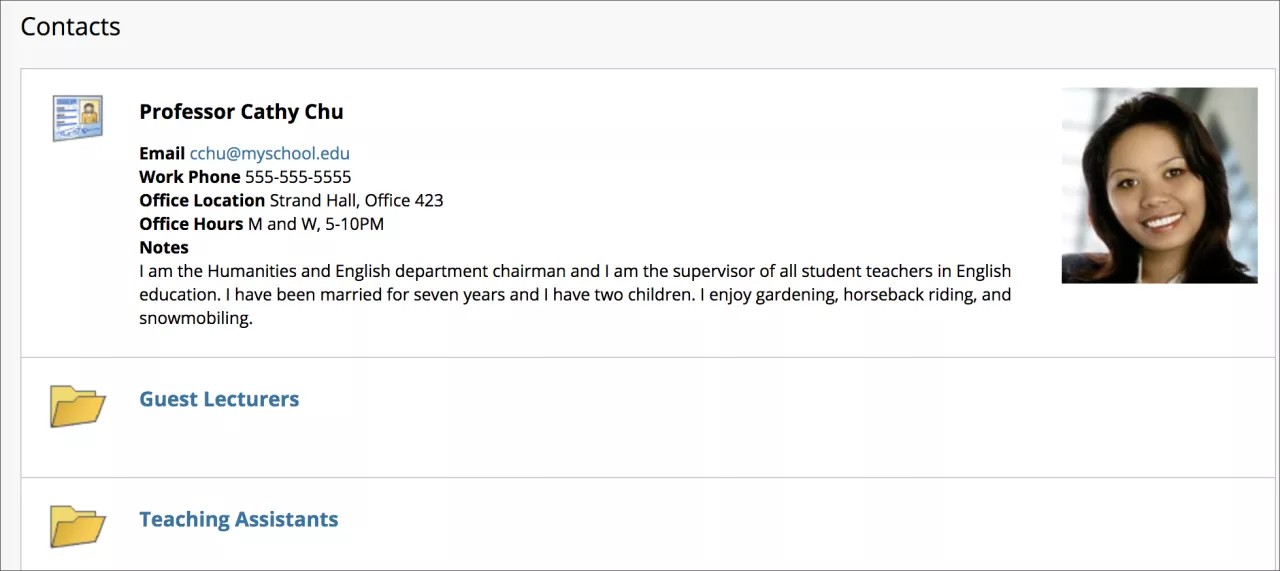Click Professor Cathy Chu's profile photo
The image size is (1280, 571).
1159,185
